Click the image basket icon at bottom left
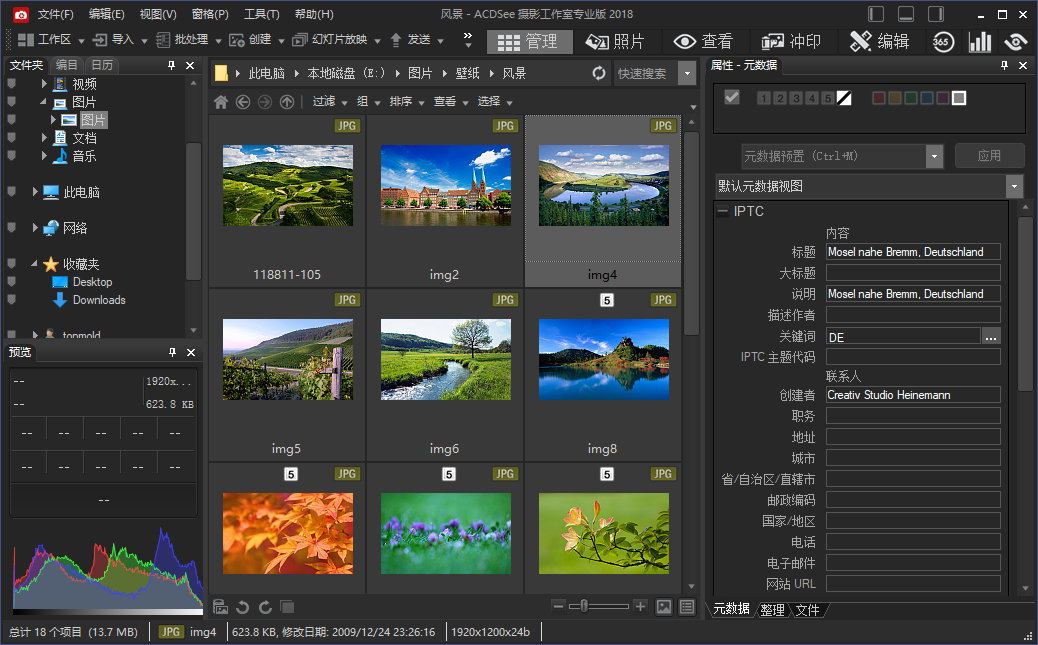The height and width of the screenshot is (645, 1038). (x=220, y=607)
